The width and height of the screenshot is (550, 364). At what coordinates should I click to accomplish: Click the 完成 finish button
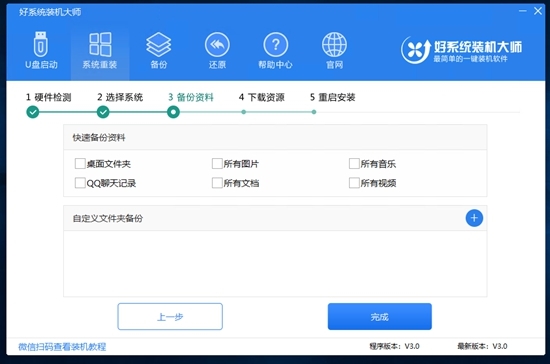(x=380, y=317)
